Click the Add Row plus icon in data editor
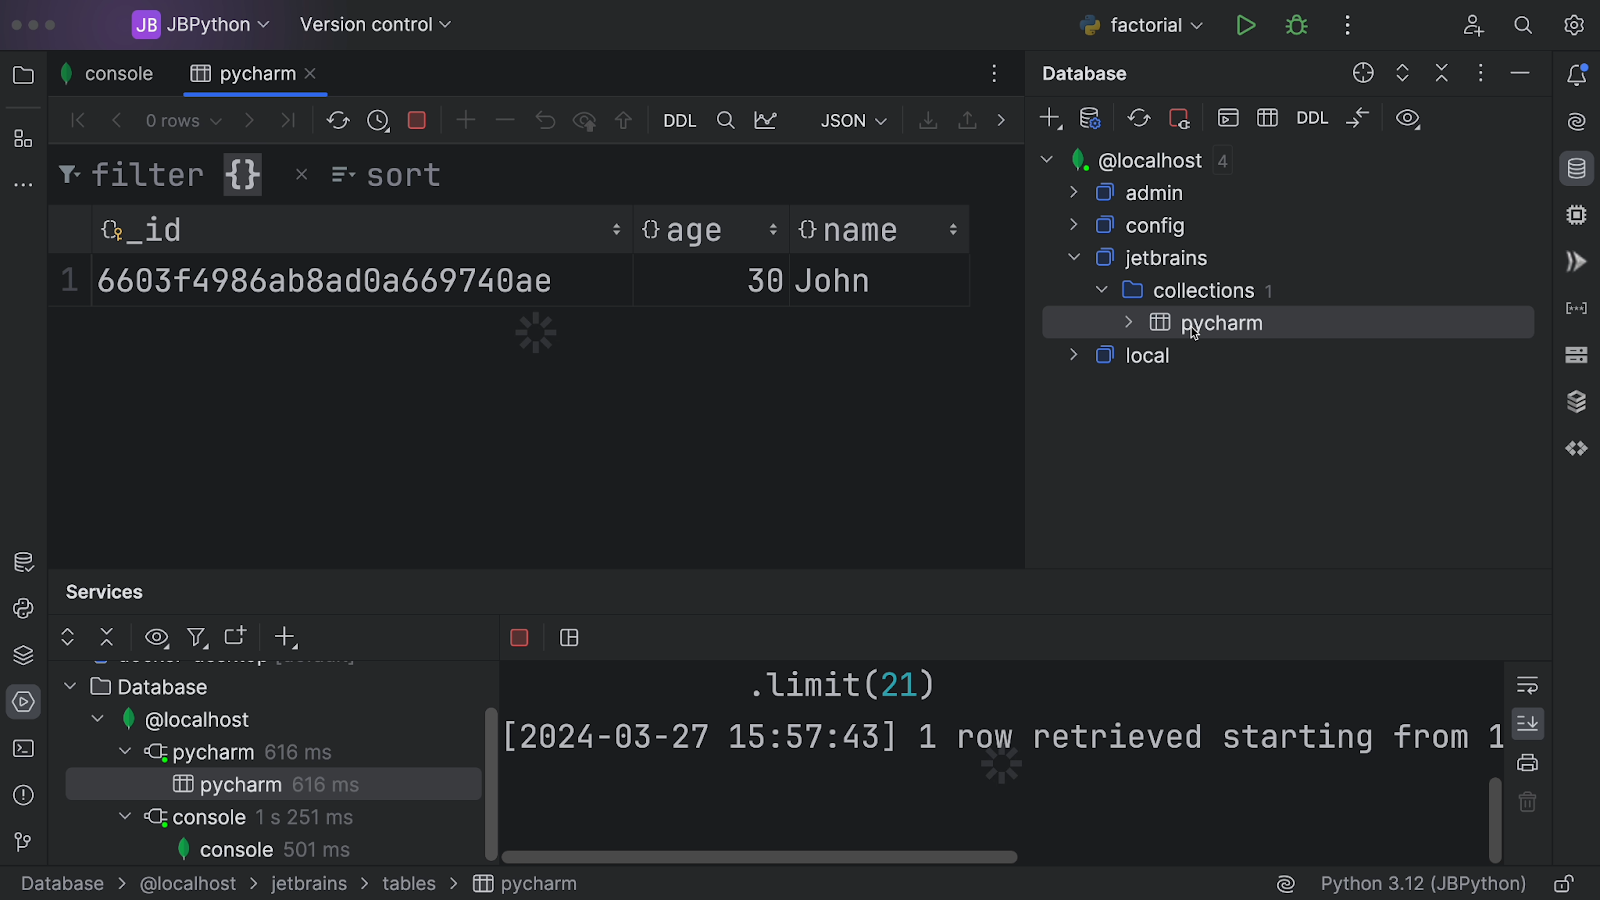Image resolution: width=1600 pixels, height=900 pixels. point(465,121)
